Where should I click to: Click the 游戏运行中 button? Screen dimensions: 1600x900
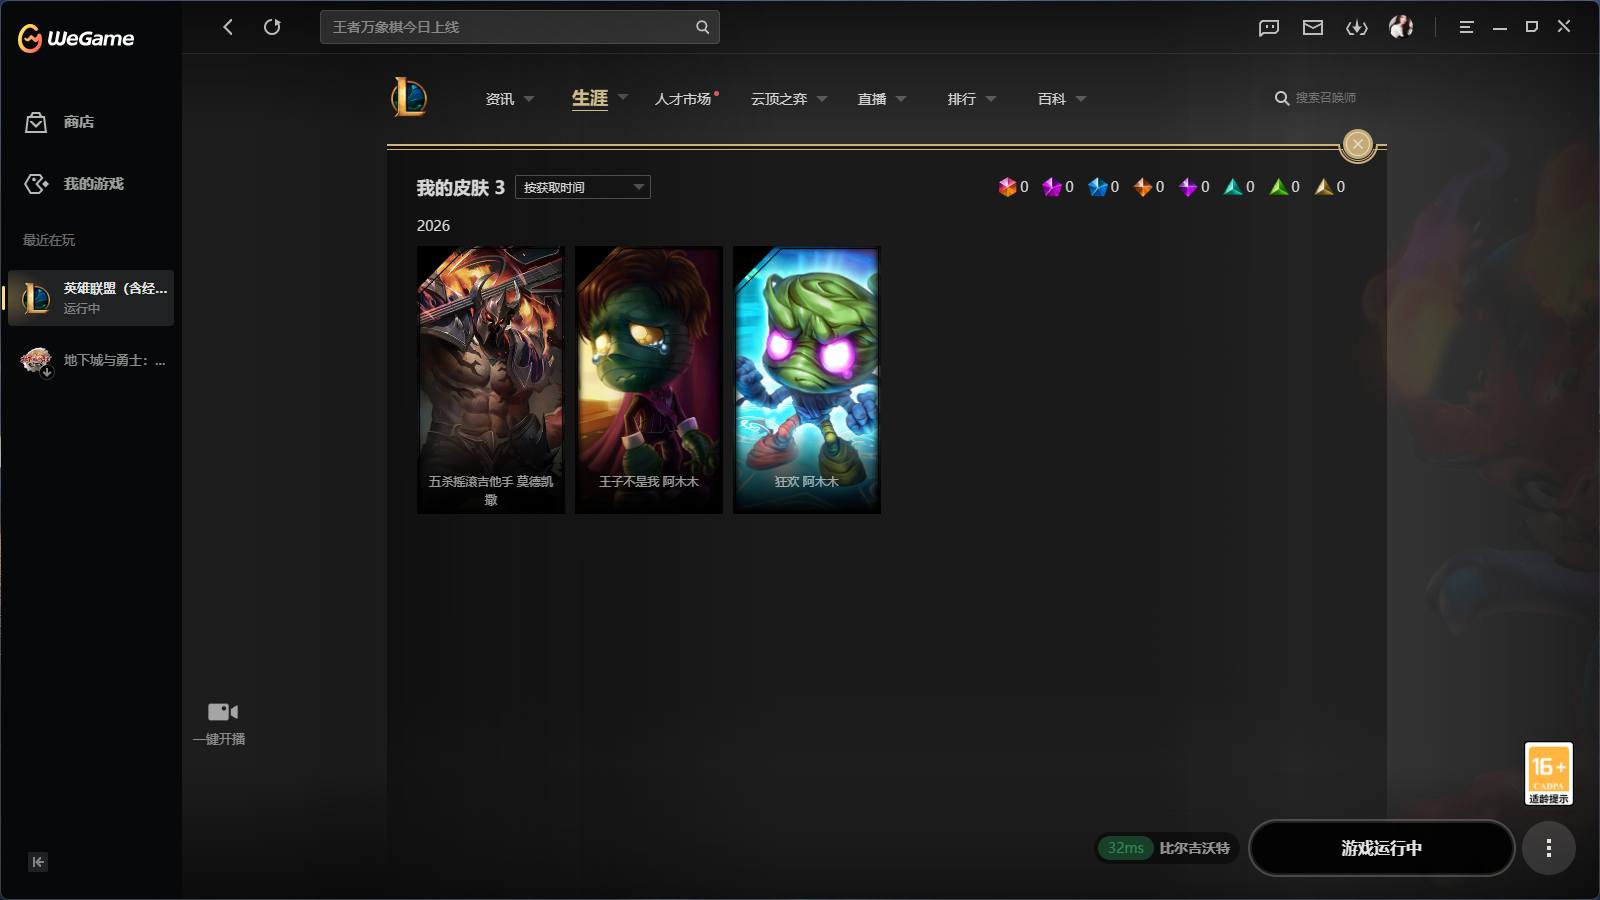[x=1382, y=848]
